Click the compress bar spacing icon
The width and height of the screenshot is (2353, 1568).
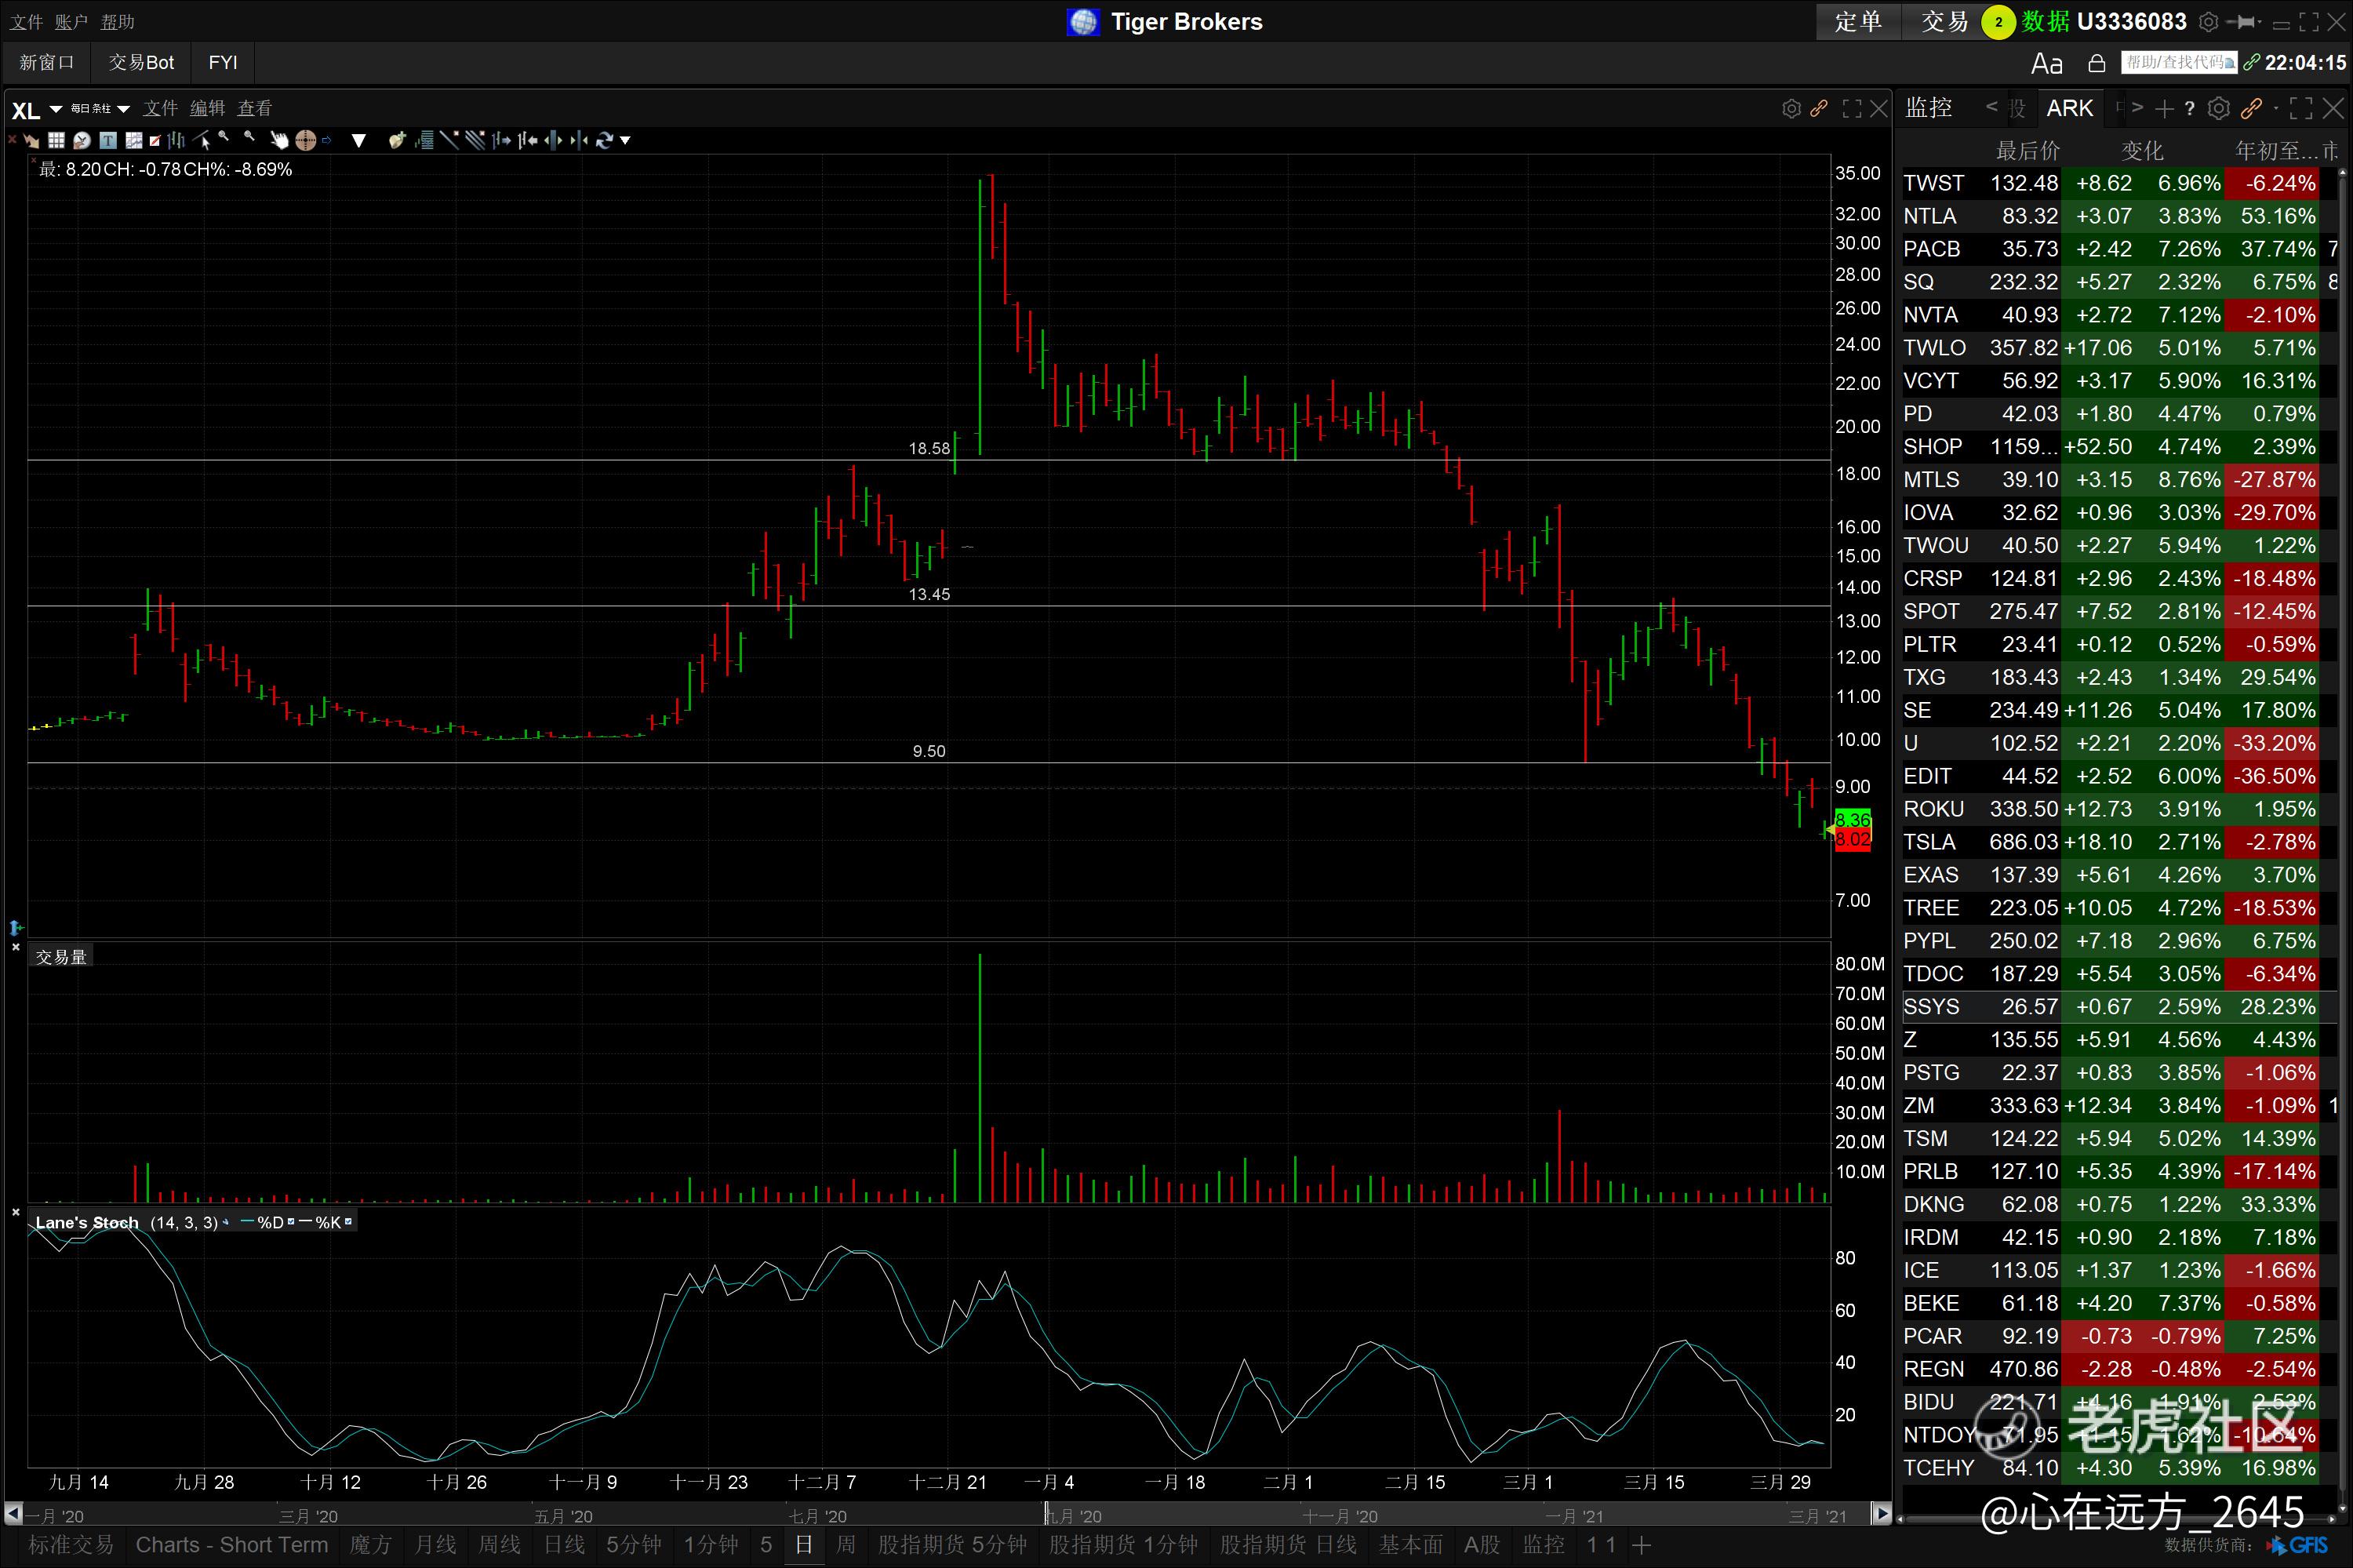point(579,141)
